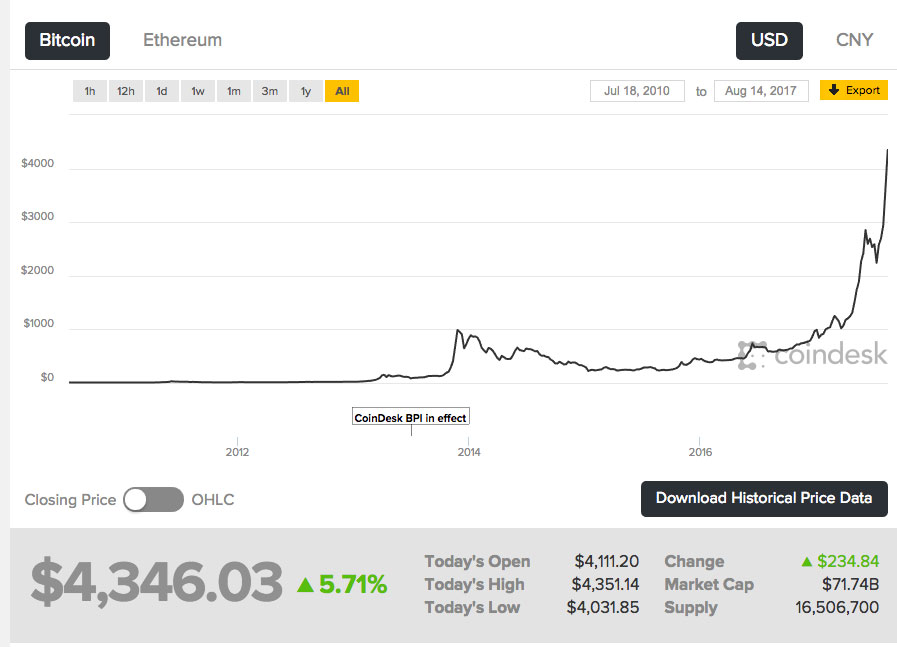This screenshot has width=897, height=647.
Task: Toggle the chart from Closing Price to OHLC
Action: [152, 499]
